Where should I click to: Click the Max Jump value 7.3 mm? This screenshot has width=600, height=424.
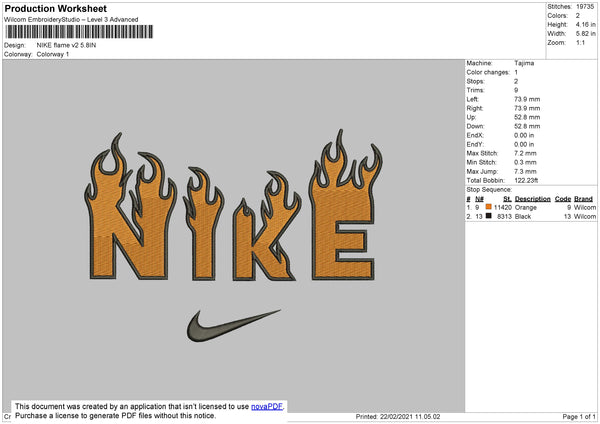tap(525, 171)
